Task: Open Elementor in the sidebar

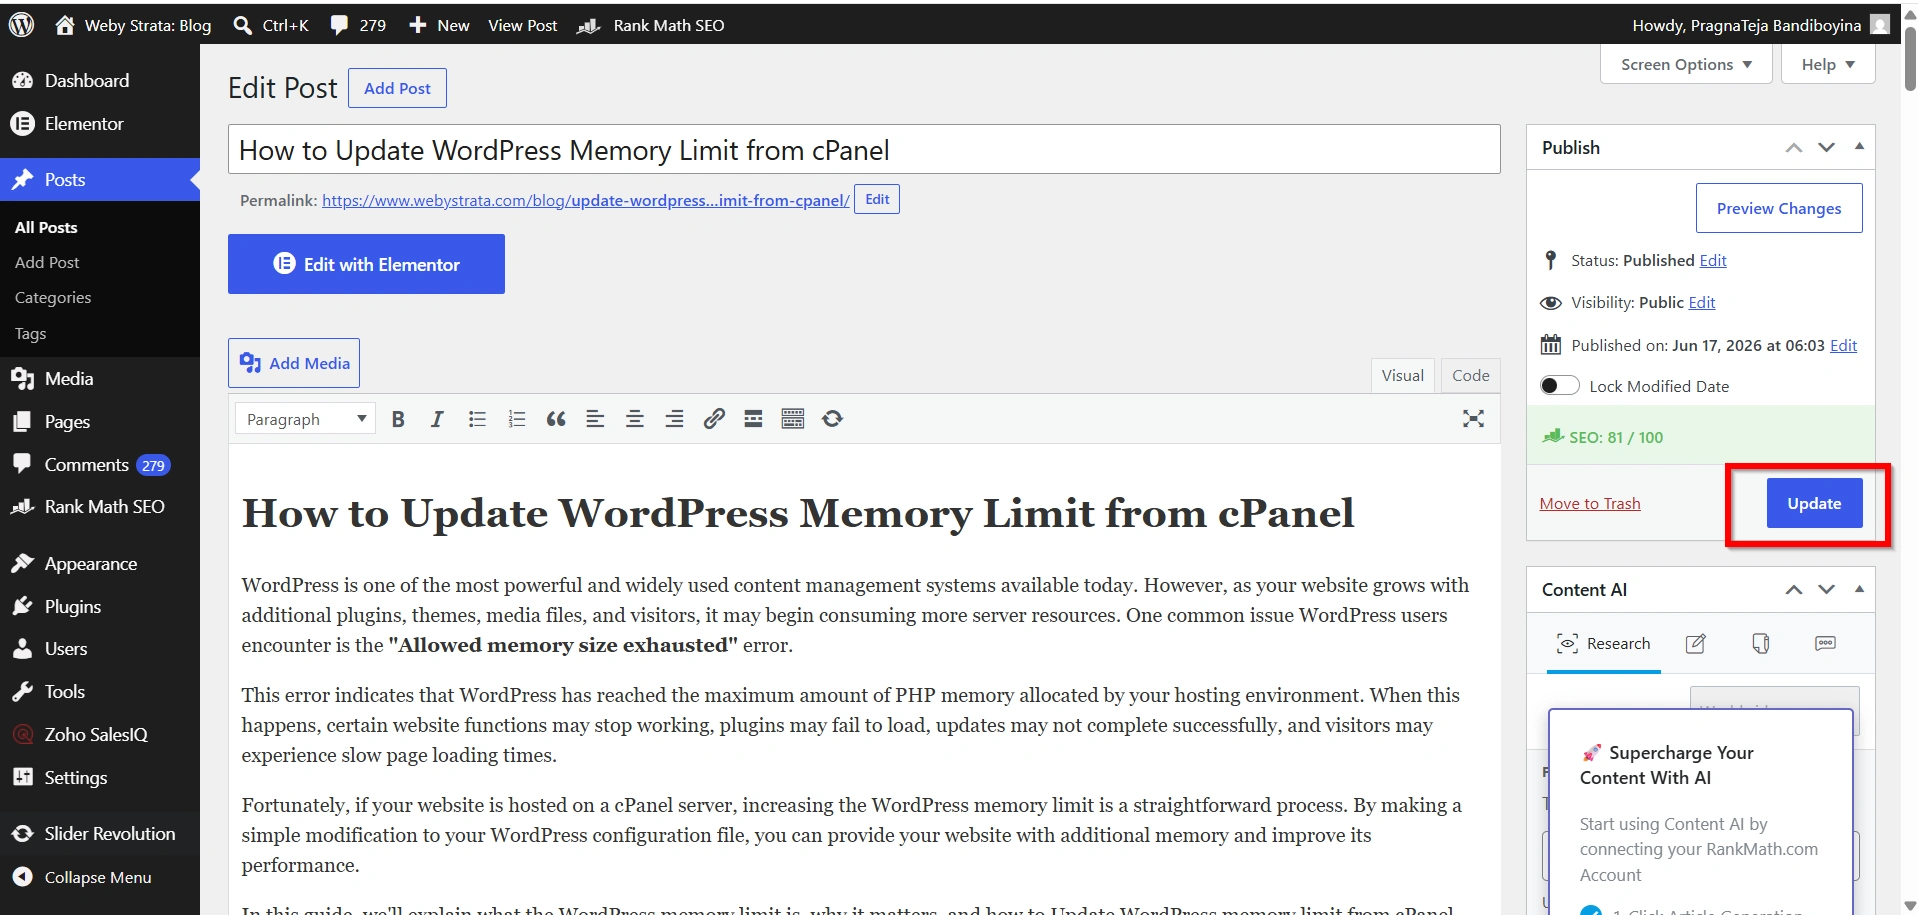Action: click(x=100, y=124)
